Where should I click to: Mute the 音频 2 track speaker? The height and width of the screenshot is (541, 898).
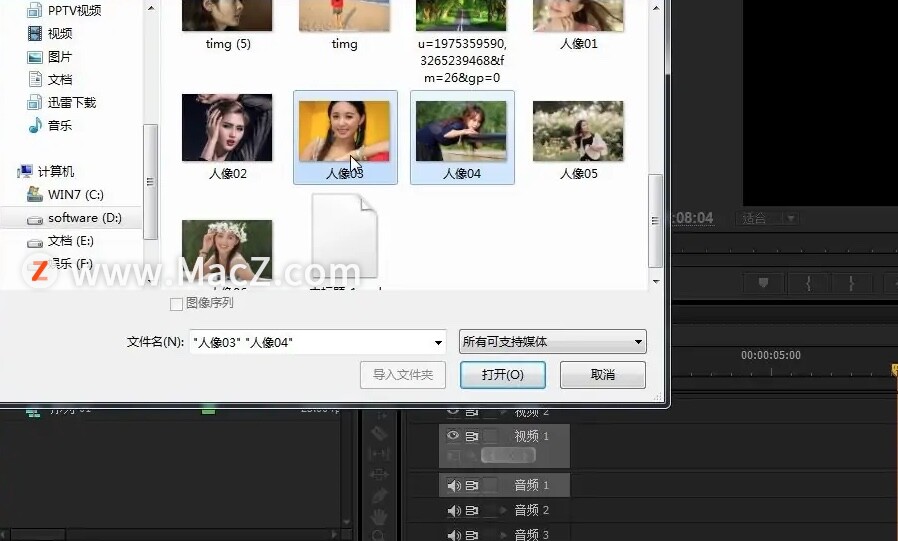[x=454, y=510]
